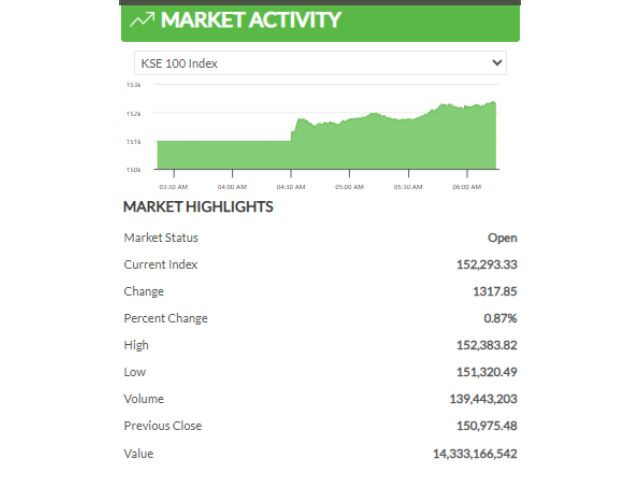Click the Low value 151,320.49
Viewport: 640px width, 480px height.
pos(487,372)
